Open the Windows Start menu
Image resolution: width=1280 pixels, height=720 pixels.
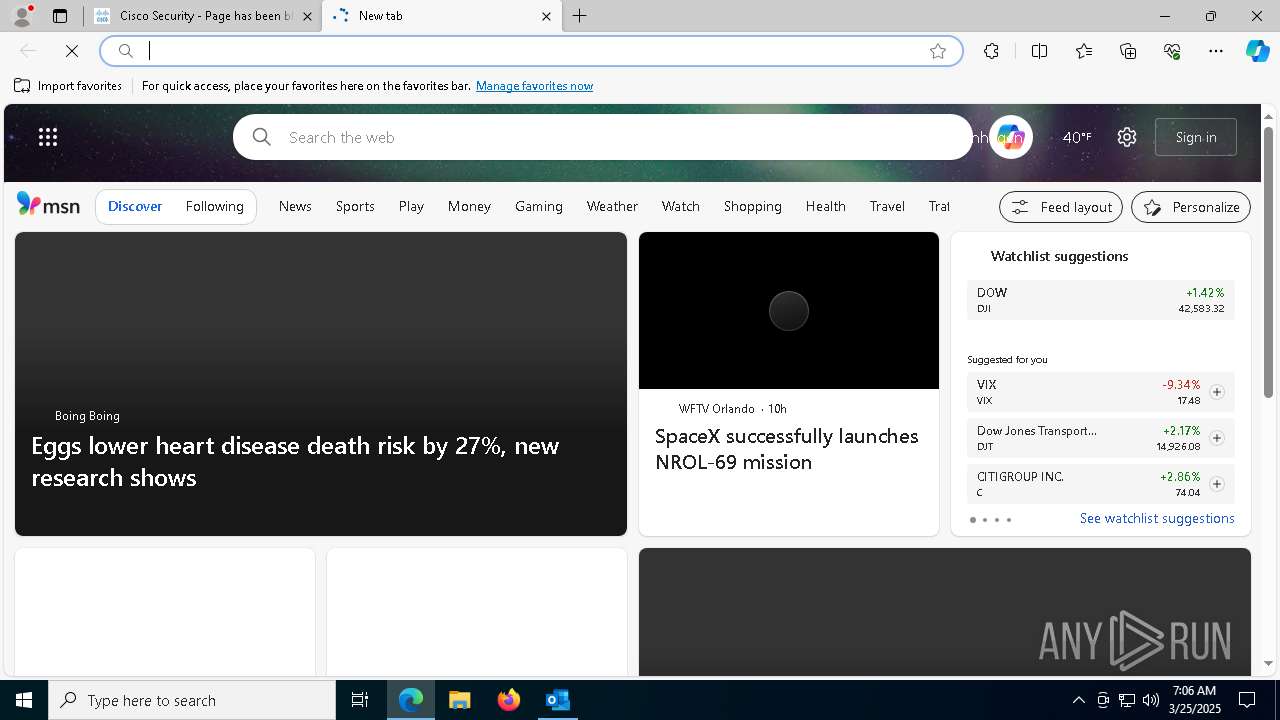[24, 700]
